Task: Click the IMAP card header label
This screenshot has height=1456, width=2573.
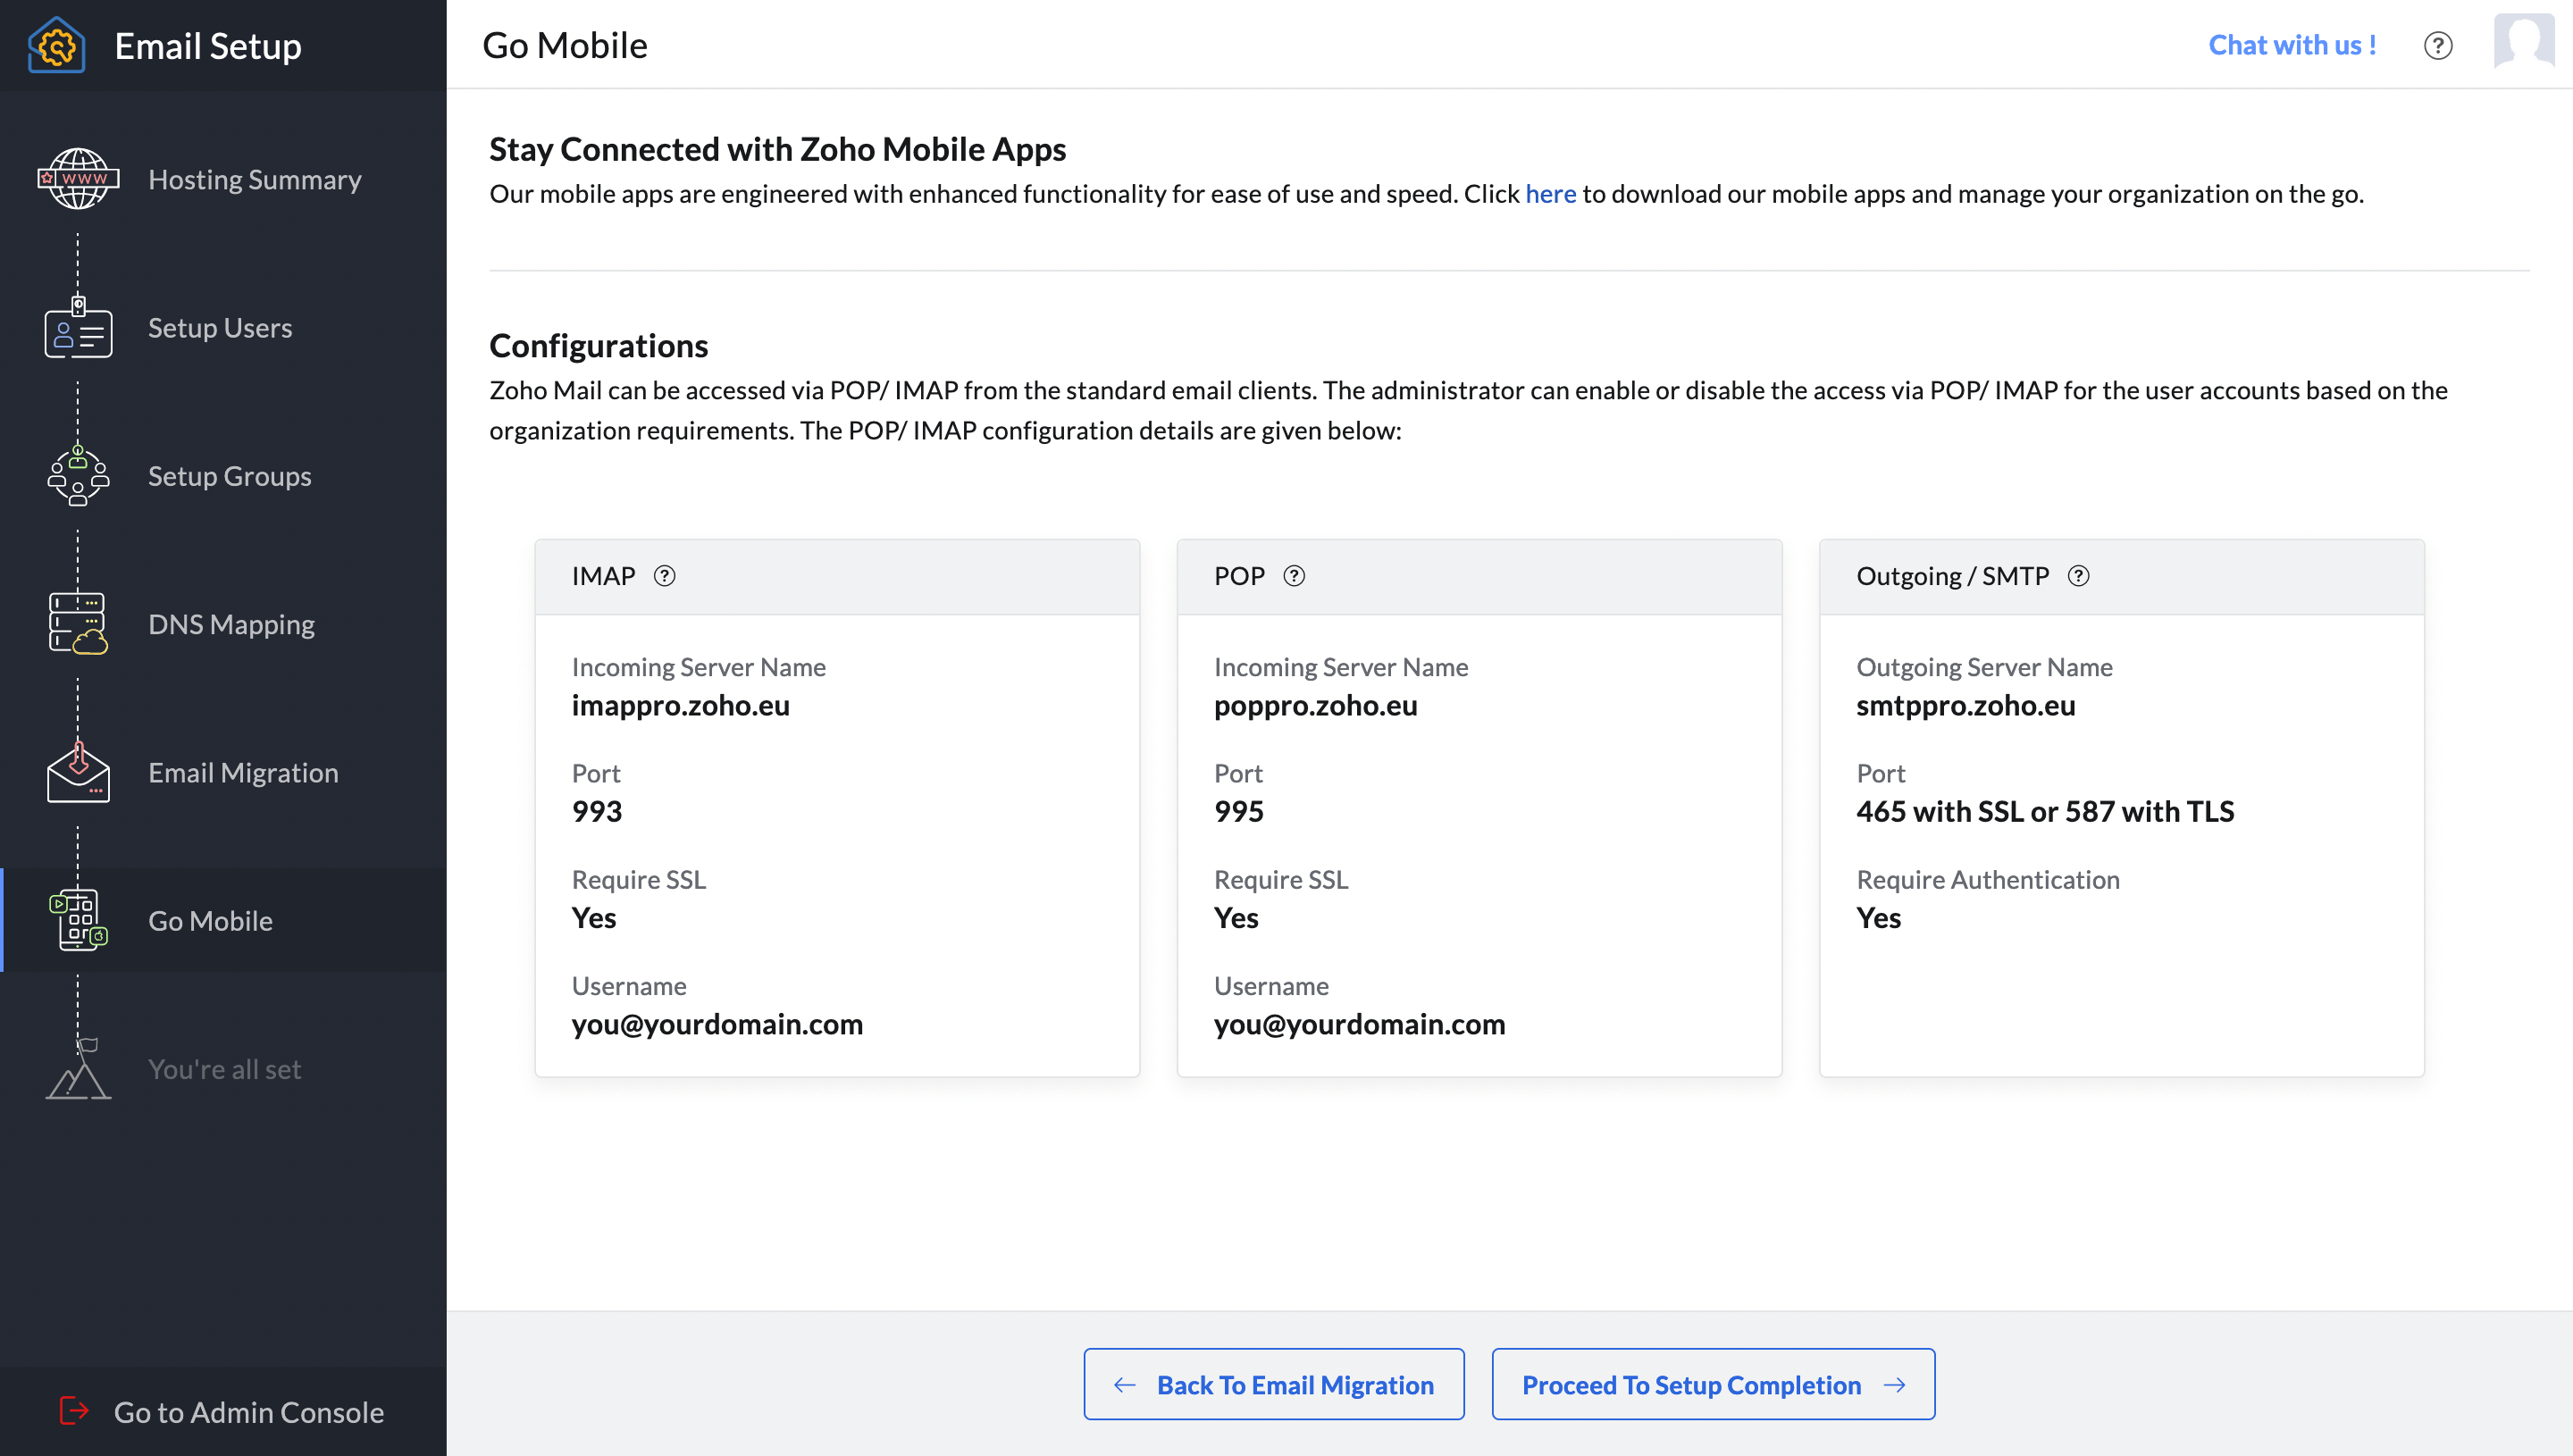Action: point(603,576)
